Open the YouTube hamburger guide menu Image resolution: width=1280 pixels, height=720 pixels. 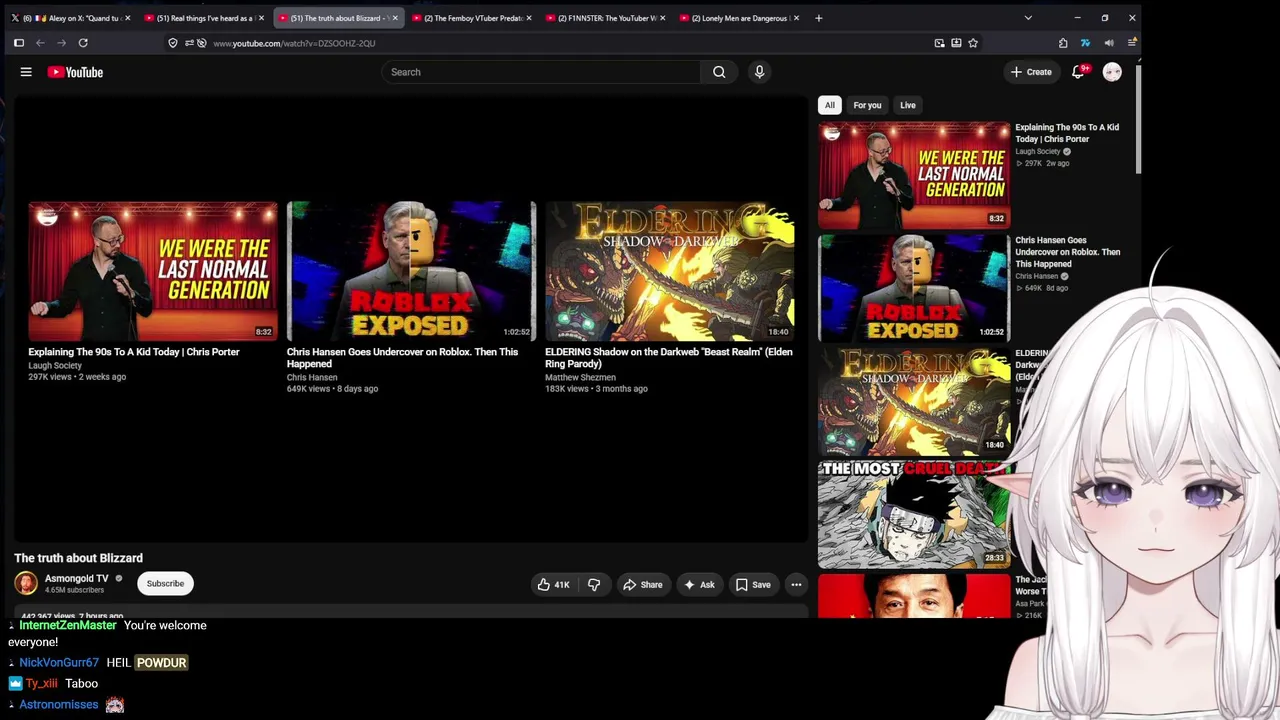[x=26, y=72]
